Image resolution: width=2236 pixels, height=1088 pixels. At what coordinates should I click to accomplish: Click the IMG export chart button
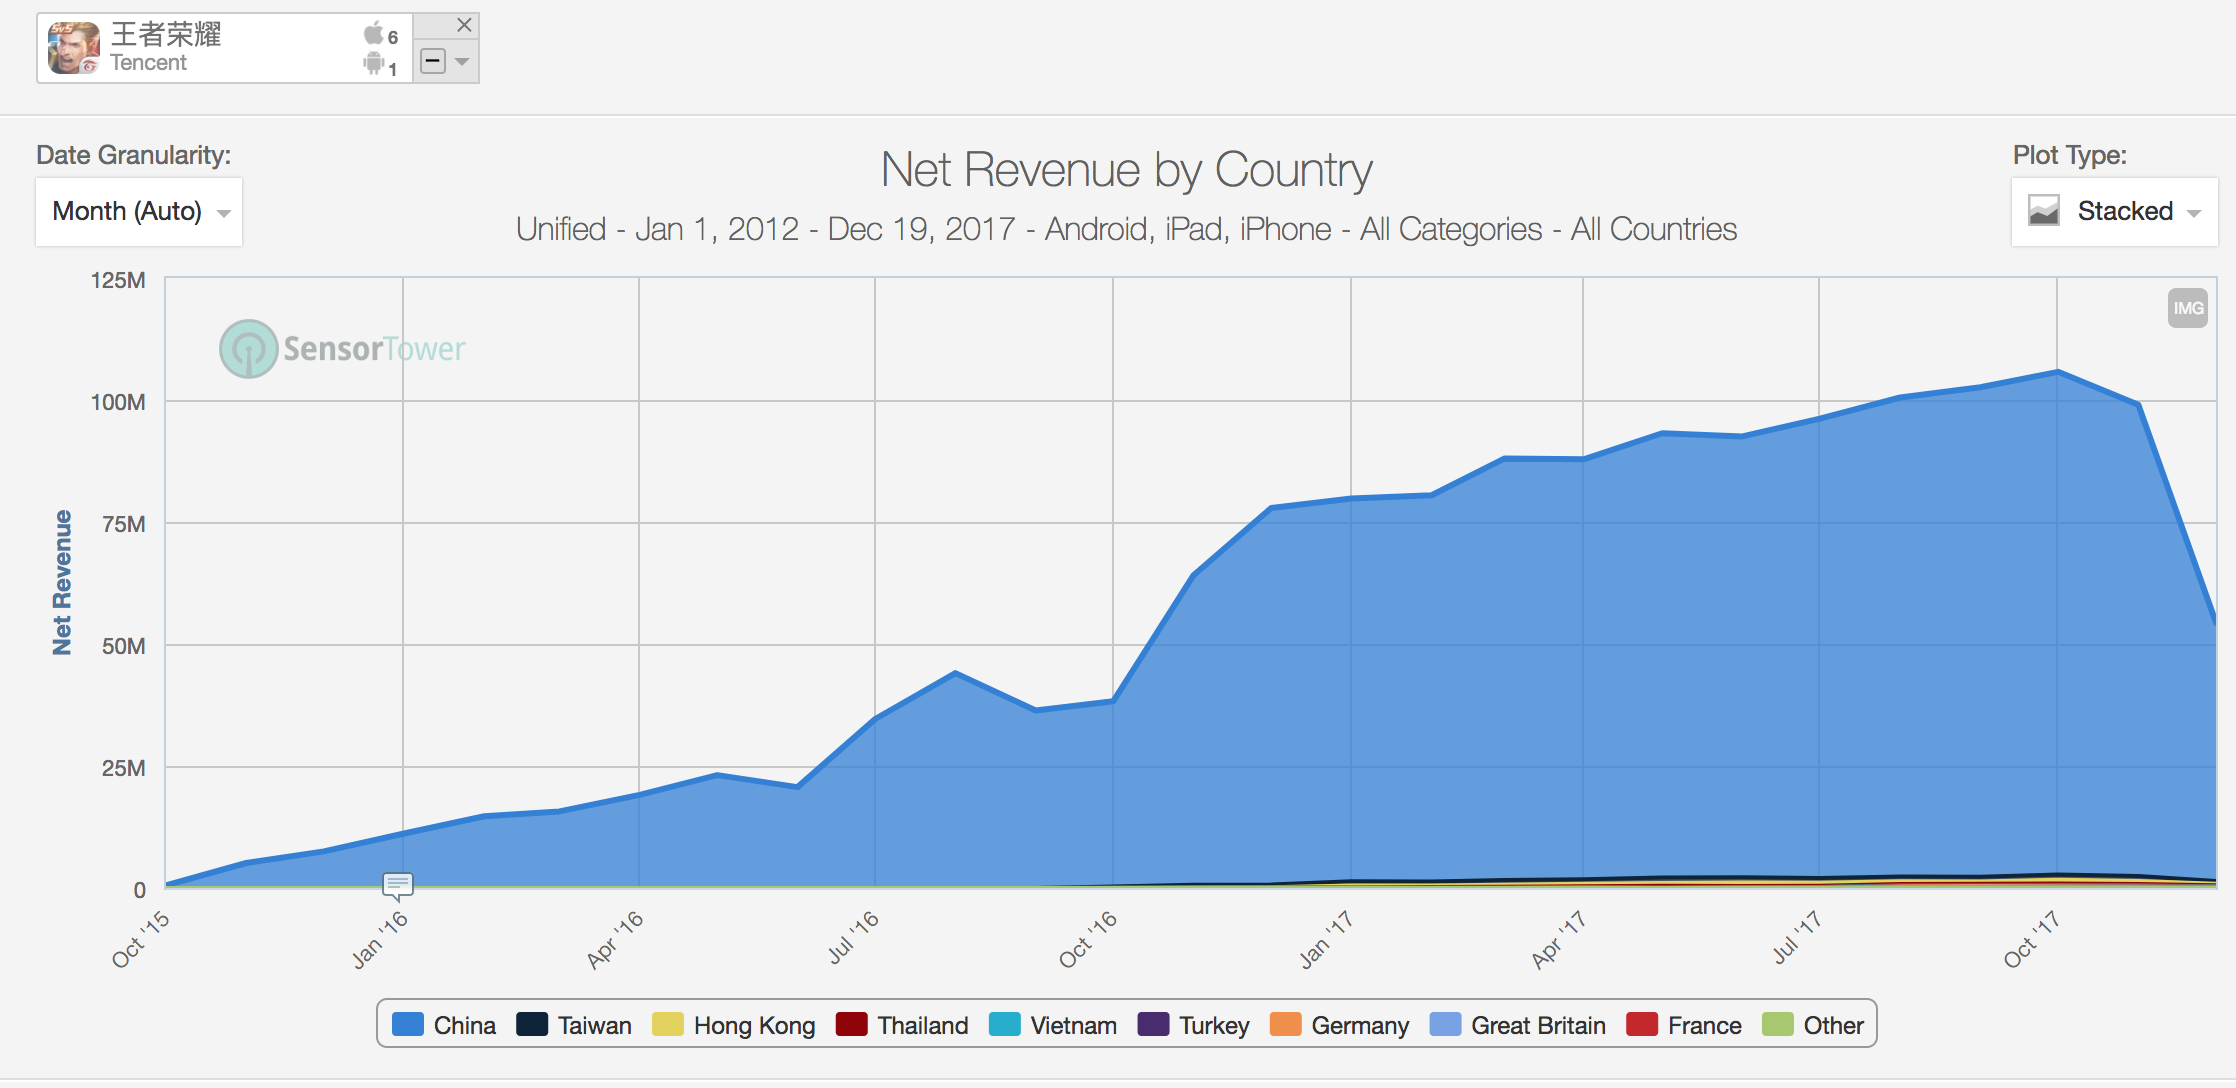(2187, 308)
